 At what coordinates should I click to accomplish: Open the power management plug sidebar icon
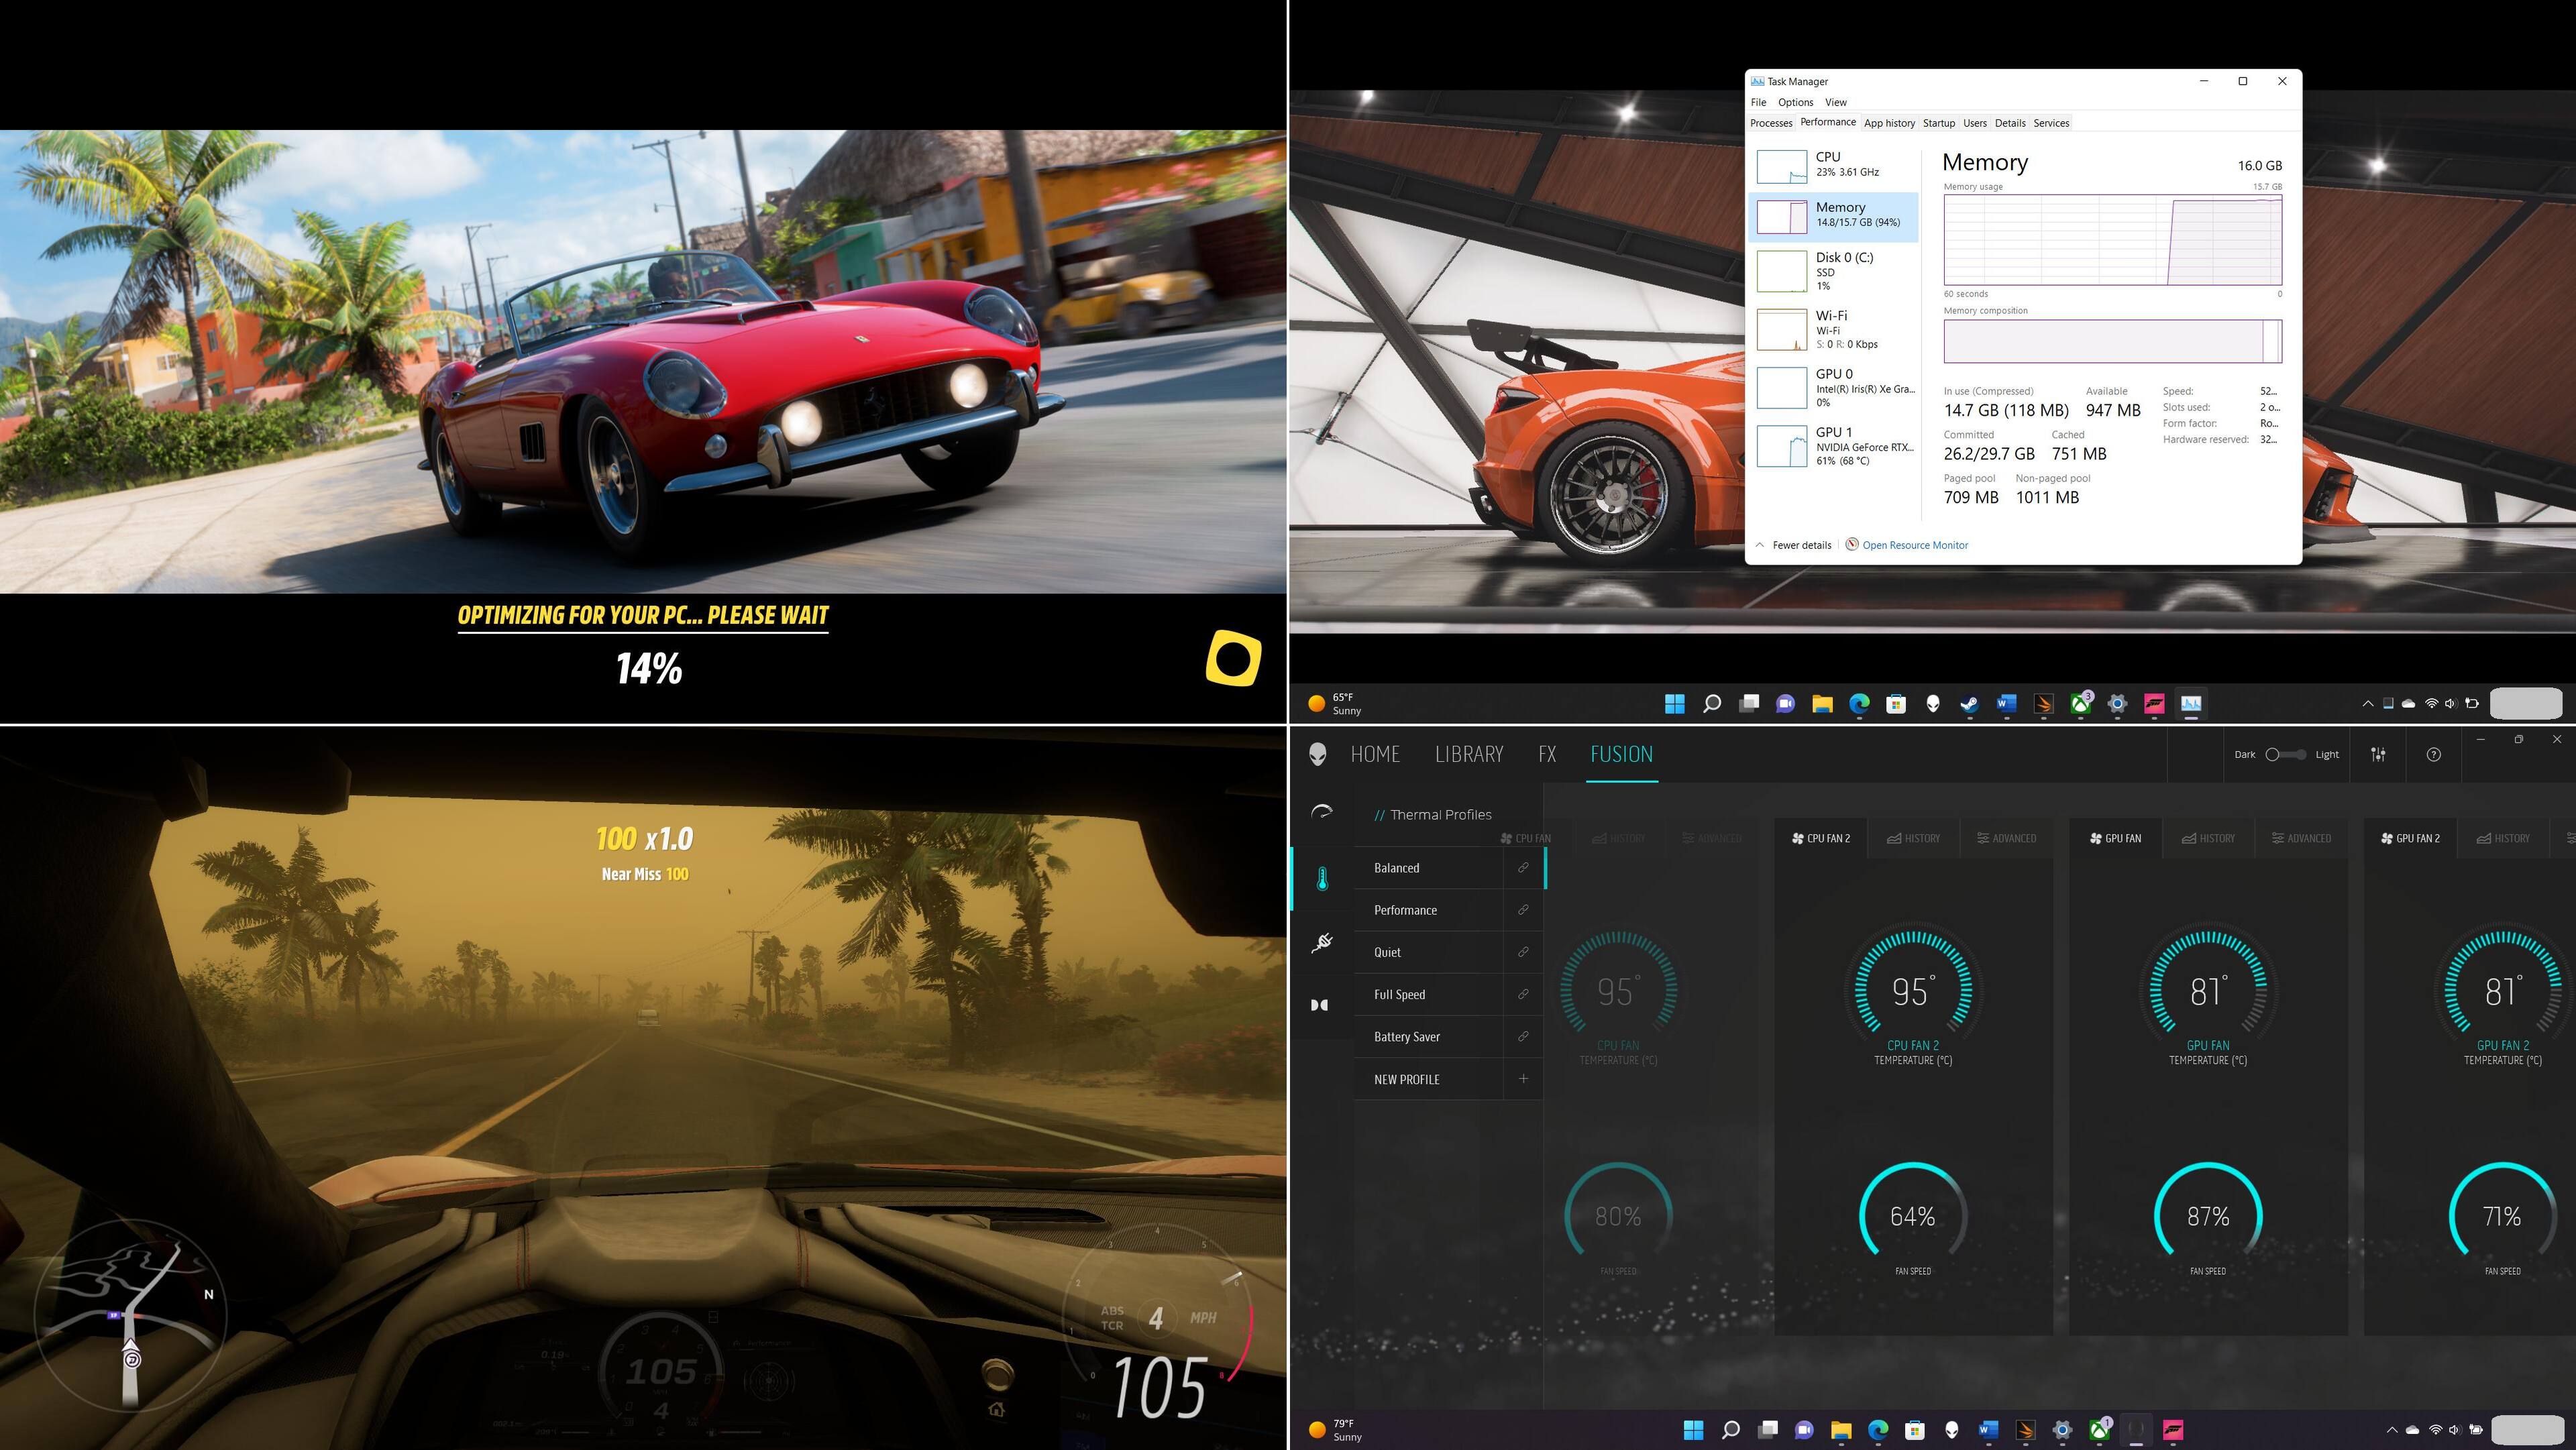(1322, 941)
